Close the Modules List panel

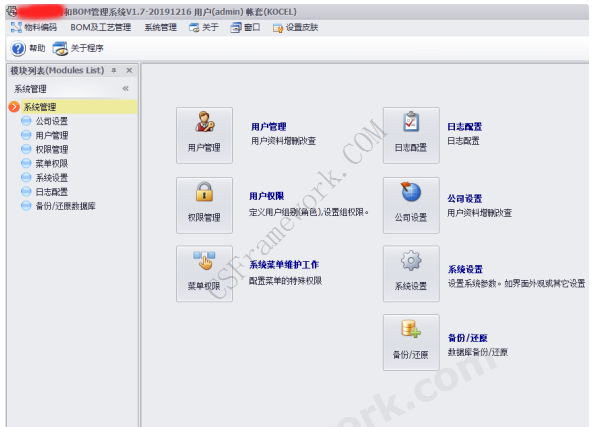129,70
